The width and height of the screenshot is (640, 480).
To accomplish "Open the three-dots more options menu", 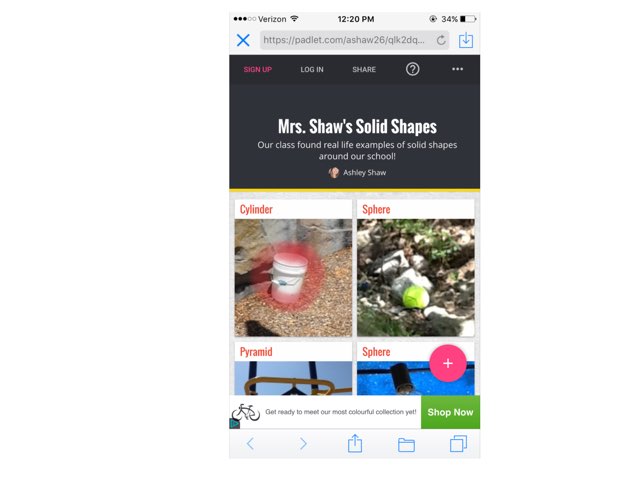I will click(x=458, y=69).
